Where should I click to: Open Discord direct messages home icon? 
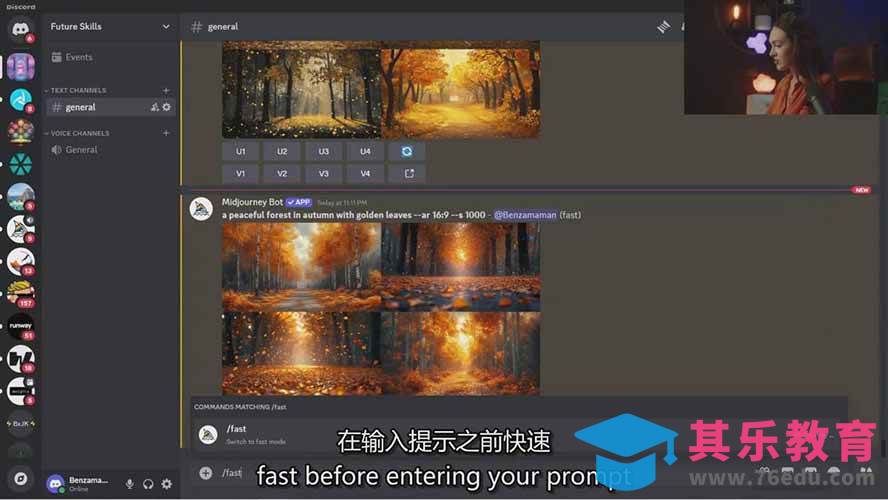click(x=21, y=29)
